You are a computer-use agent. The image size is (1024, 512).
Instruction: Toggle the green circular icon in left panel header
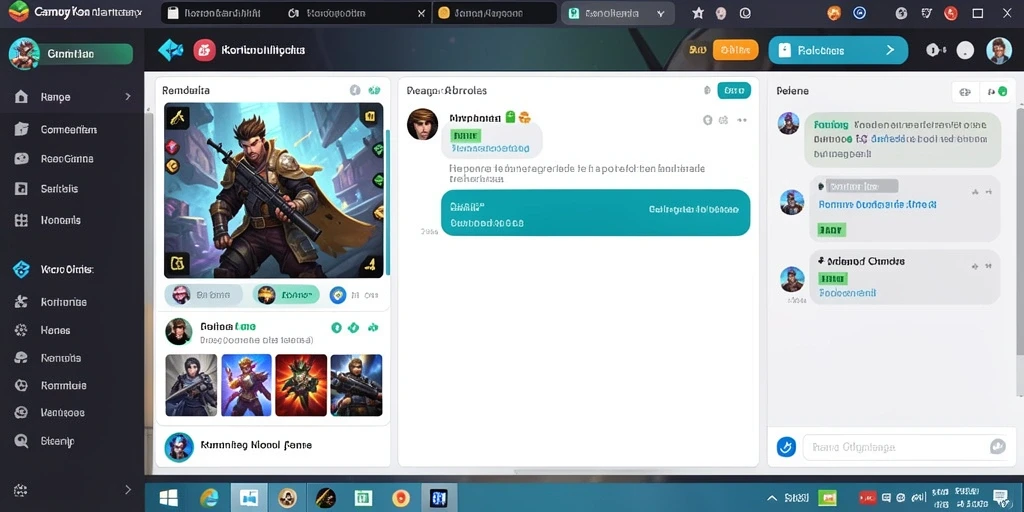tap(374, 91)
